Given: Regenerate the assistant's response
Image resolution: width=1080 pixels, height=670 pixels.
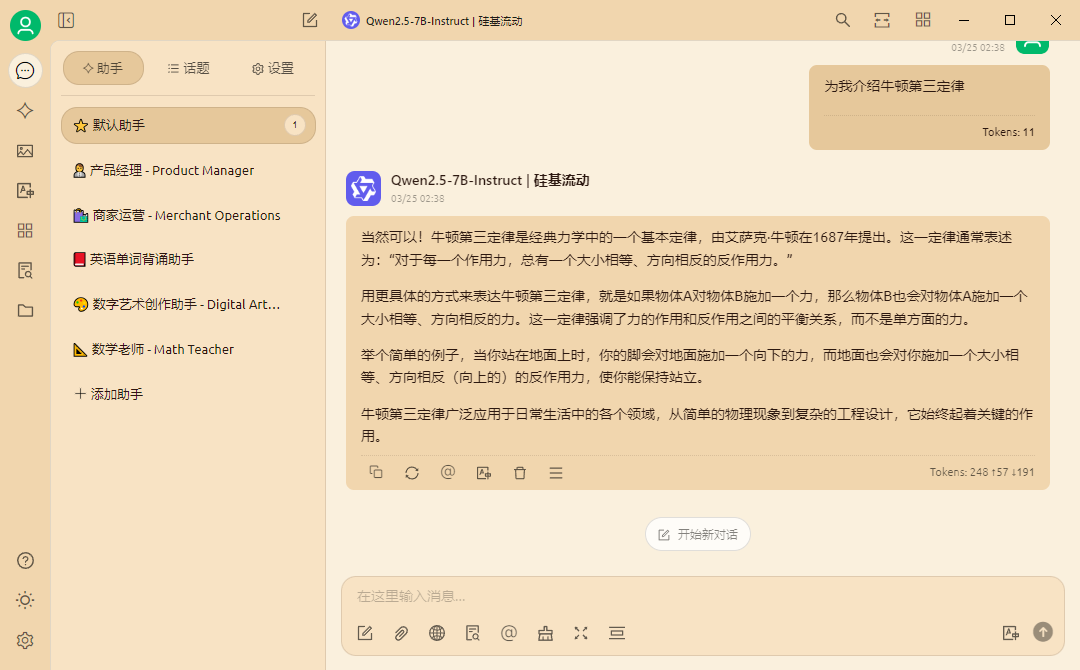Looking at the screenshot, I should coord(412,472).
